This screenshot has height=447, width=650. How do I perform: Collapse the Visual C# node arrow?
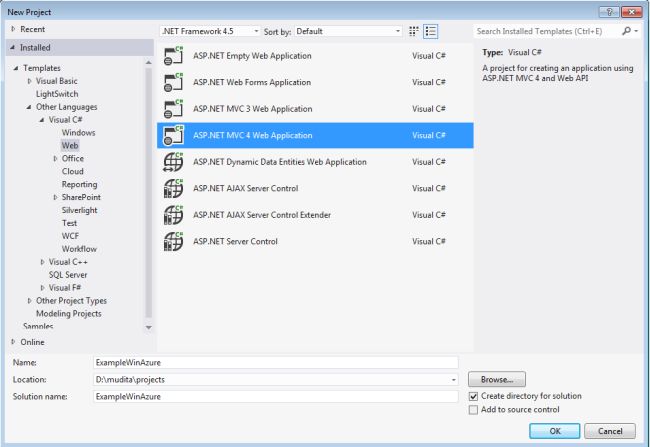(x=42, y=120)
